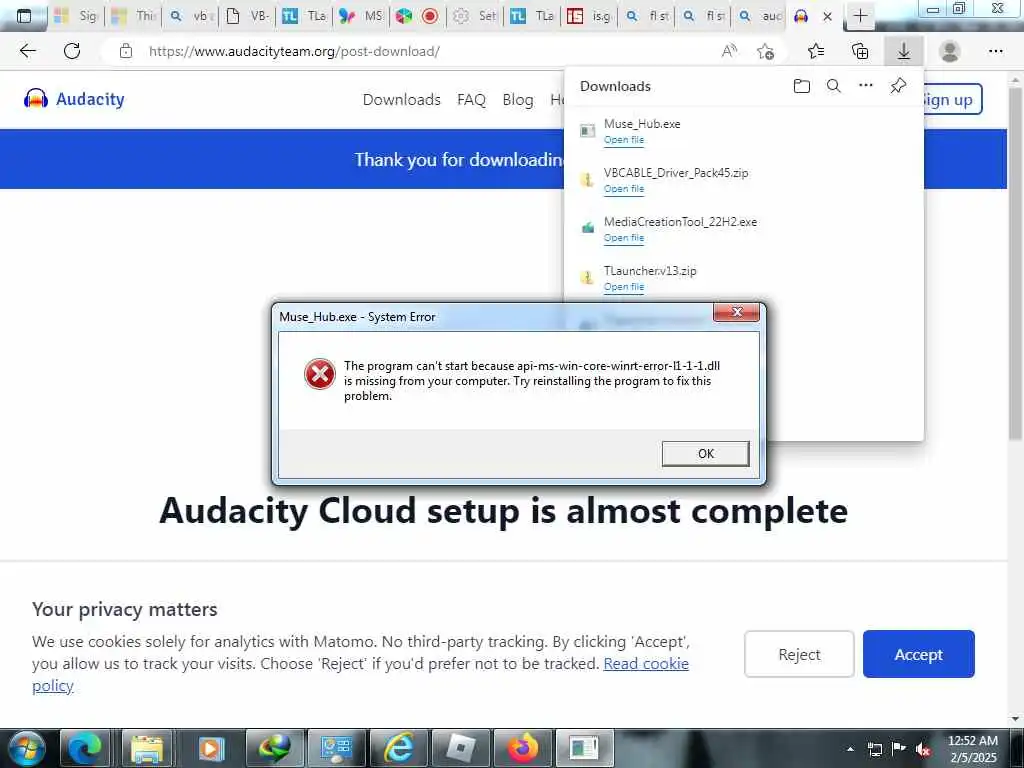Go back in the Edge browser
The width and height of the screenshot is (1024, 768).
point(27,51)
